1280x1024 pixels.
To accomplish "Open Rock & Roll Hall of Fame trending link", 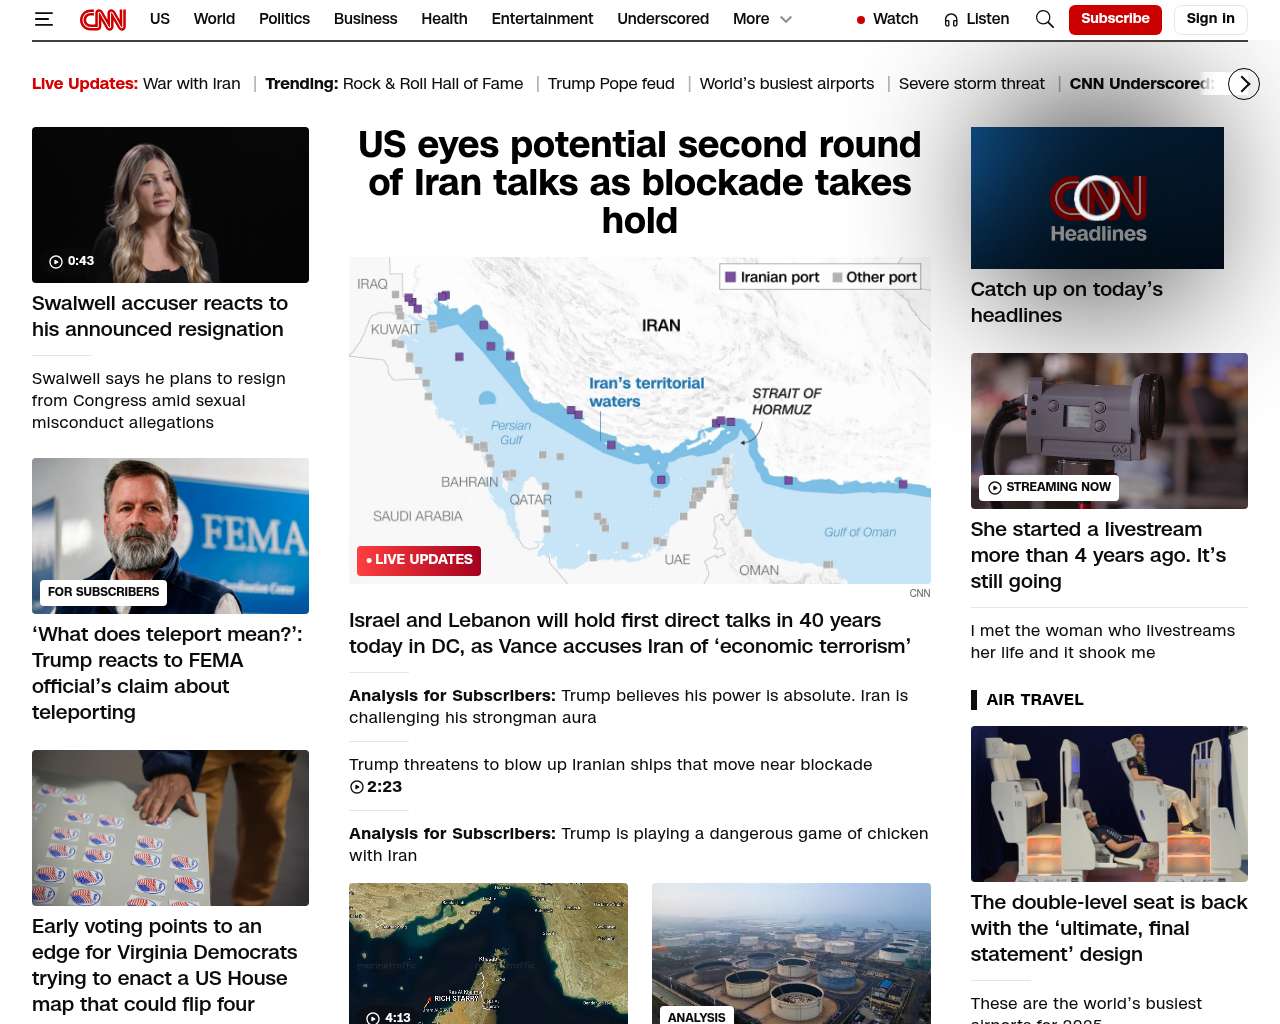I will (433, 84).
